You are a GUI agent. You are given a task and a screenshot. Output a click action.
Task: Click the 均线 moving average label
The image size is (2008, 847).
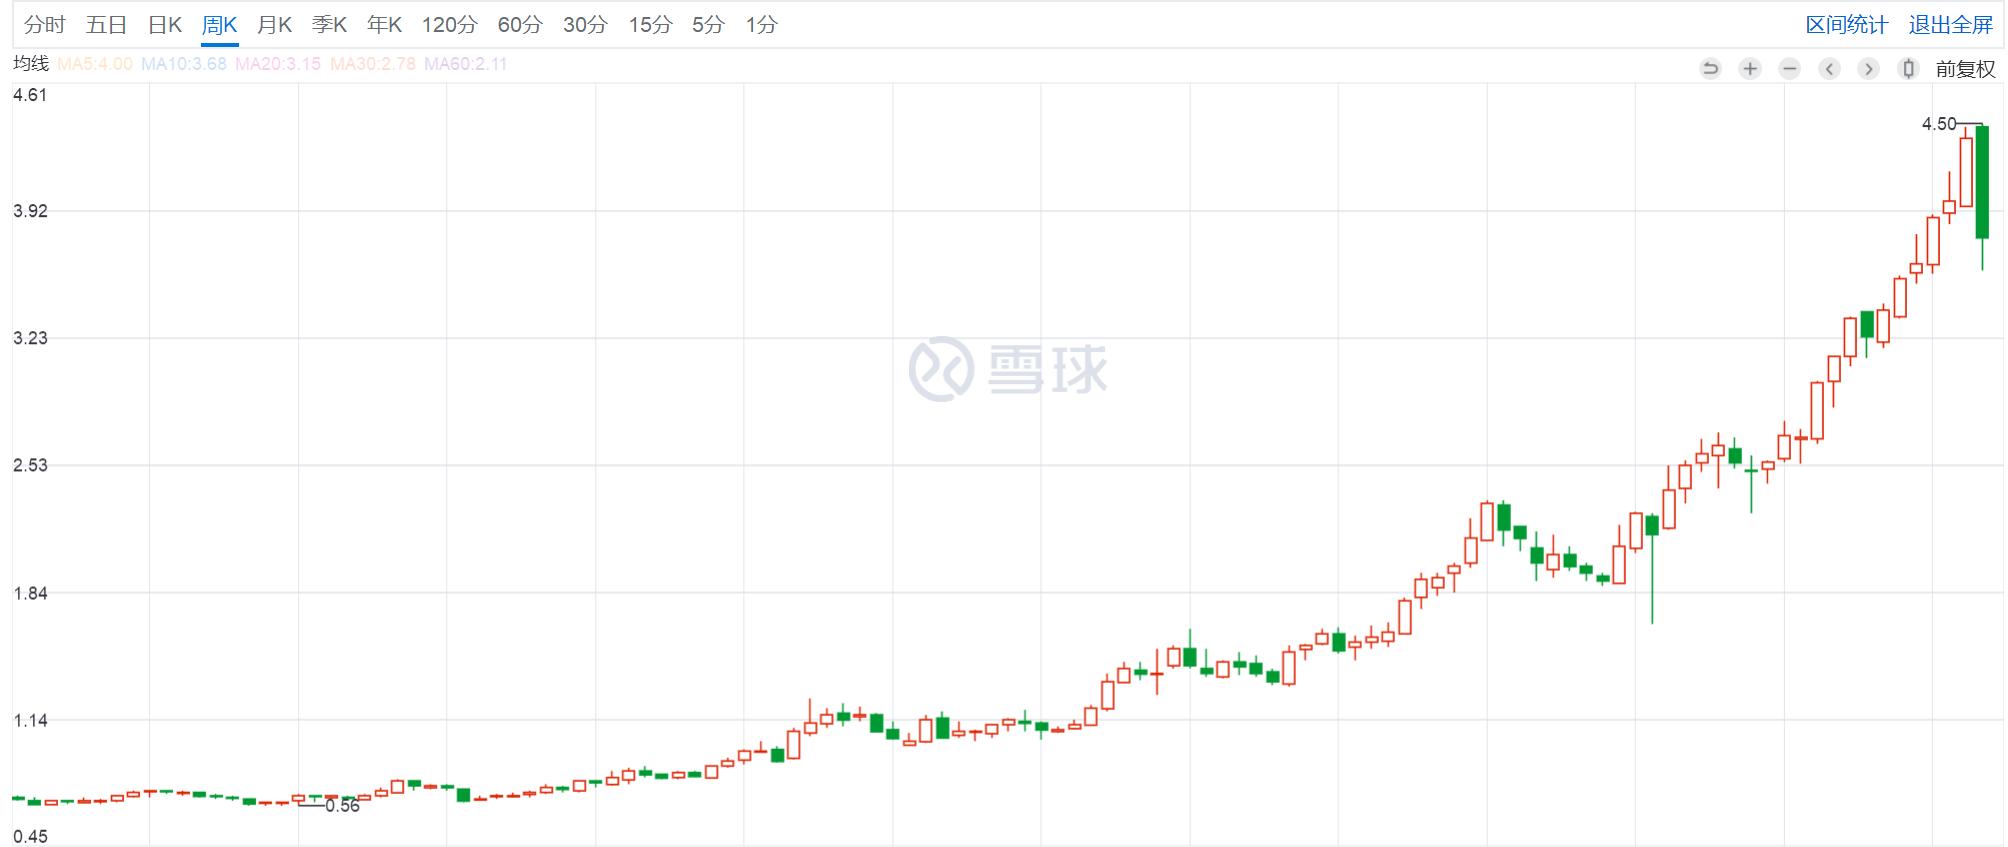[x=31, y=63]
